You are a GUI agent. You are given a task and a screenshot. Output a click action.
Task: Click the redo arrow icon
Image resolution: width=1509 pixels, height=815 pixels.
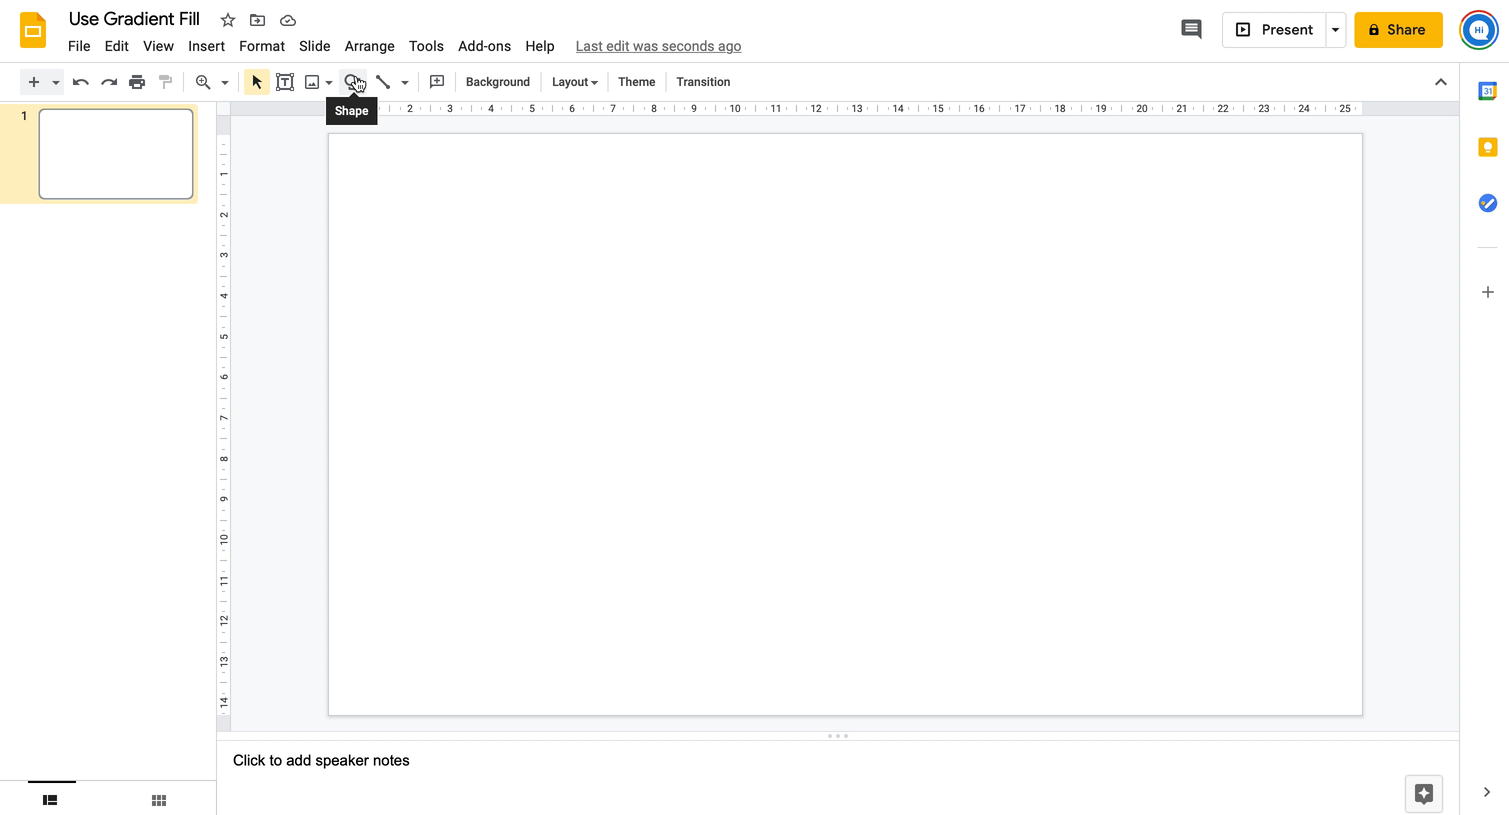[109, 82]
